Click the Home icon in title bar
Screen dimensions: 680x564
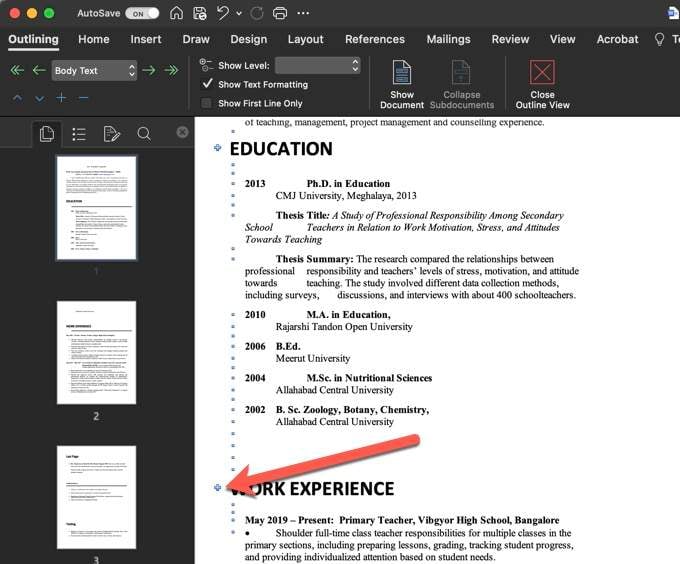tap(176, 13)
